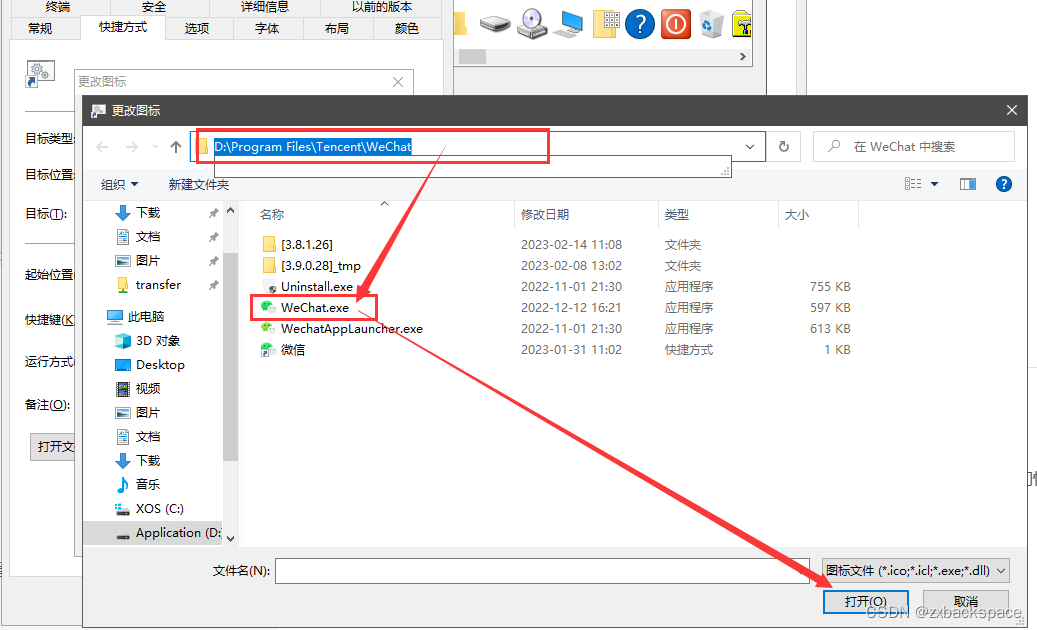Open pinned 图片 in quick access

tap(148, 260)
